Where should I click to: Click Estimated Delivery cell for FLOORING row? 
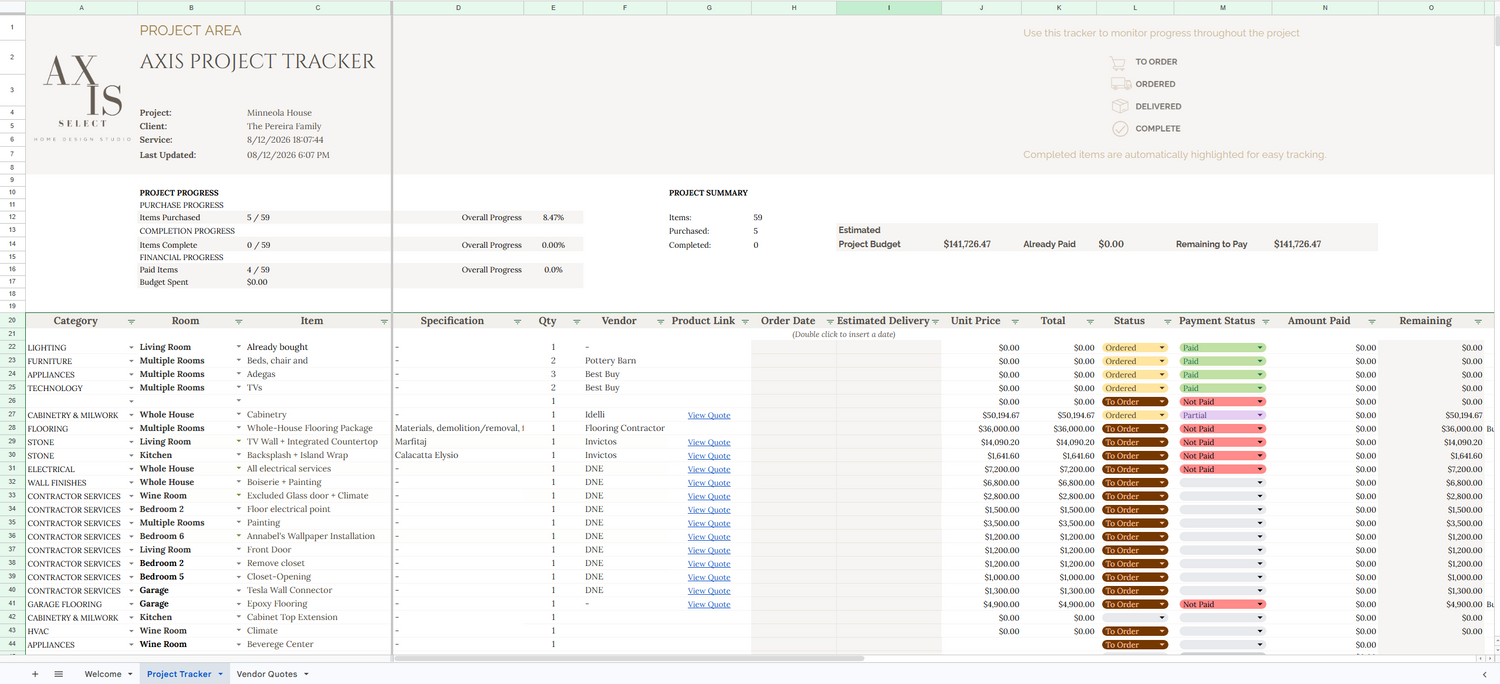tap(889, 429)
